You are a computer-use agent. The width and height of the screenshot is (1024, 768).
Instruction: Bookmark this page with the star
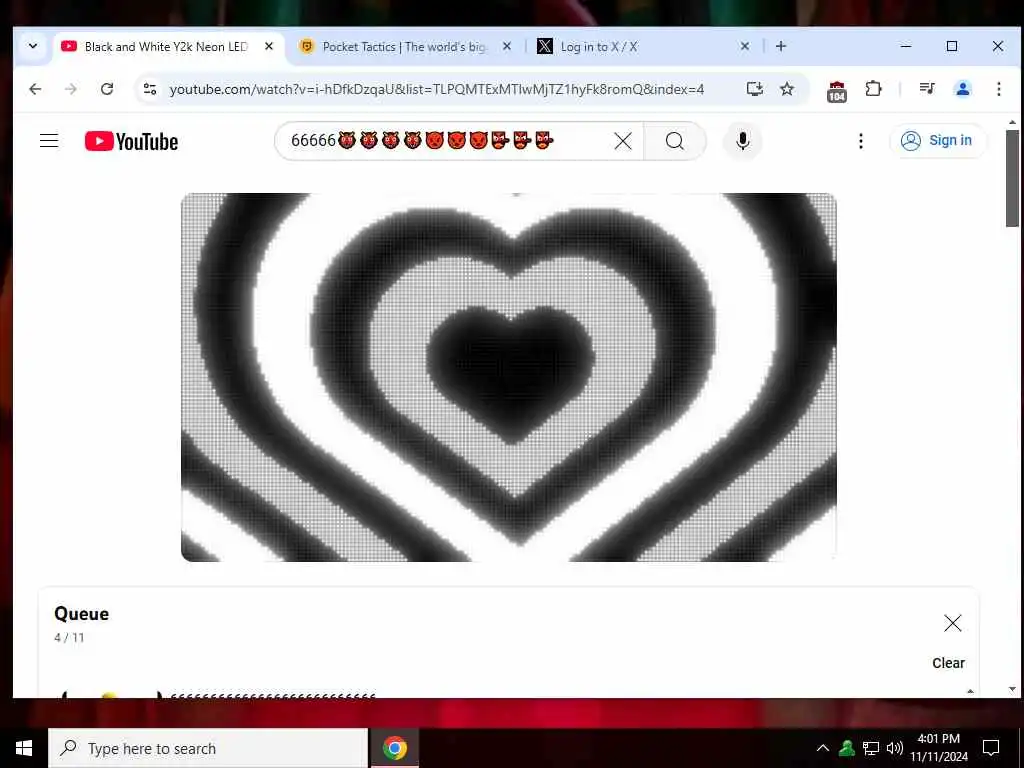787,89
